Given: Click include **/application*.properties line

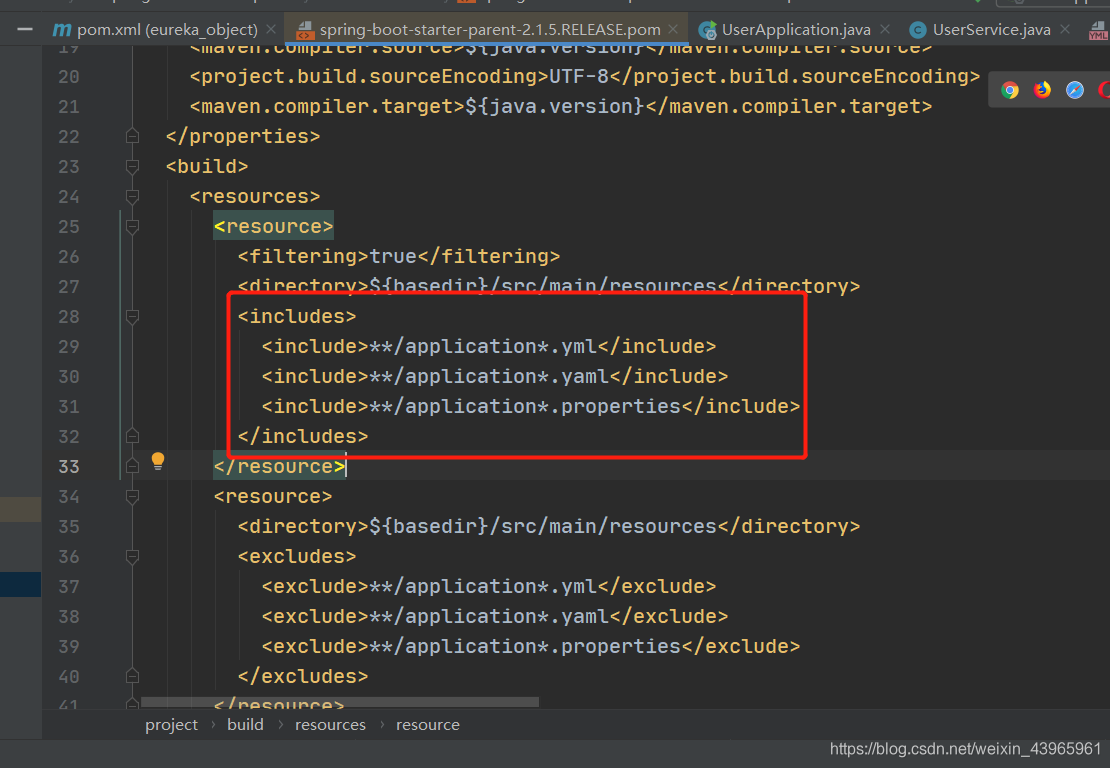Looking at the screenshot, I should coord(531,406).
